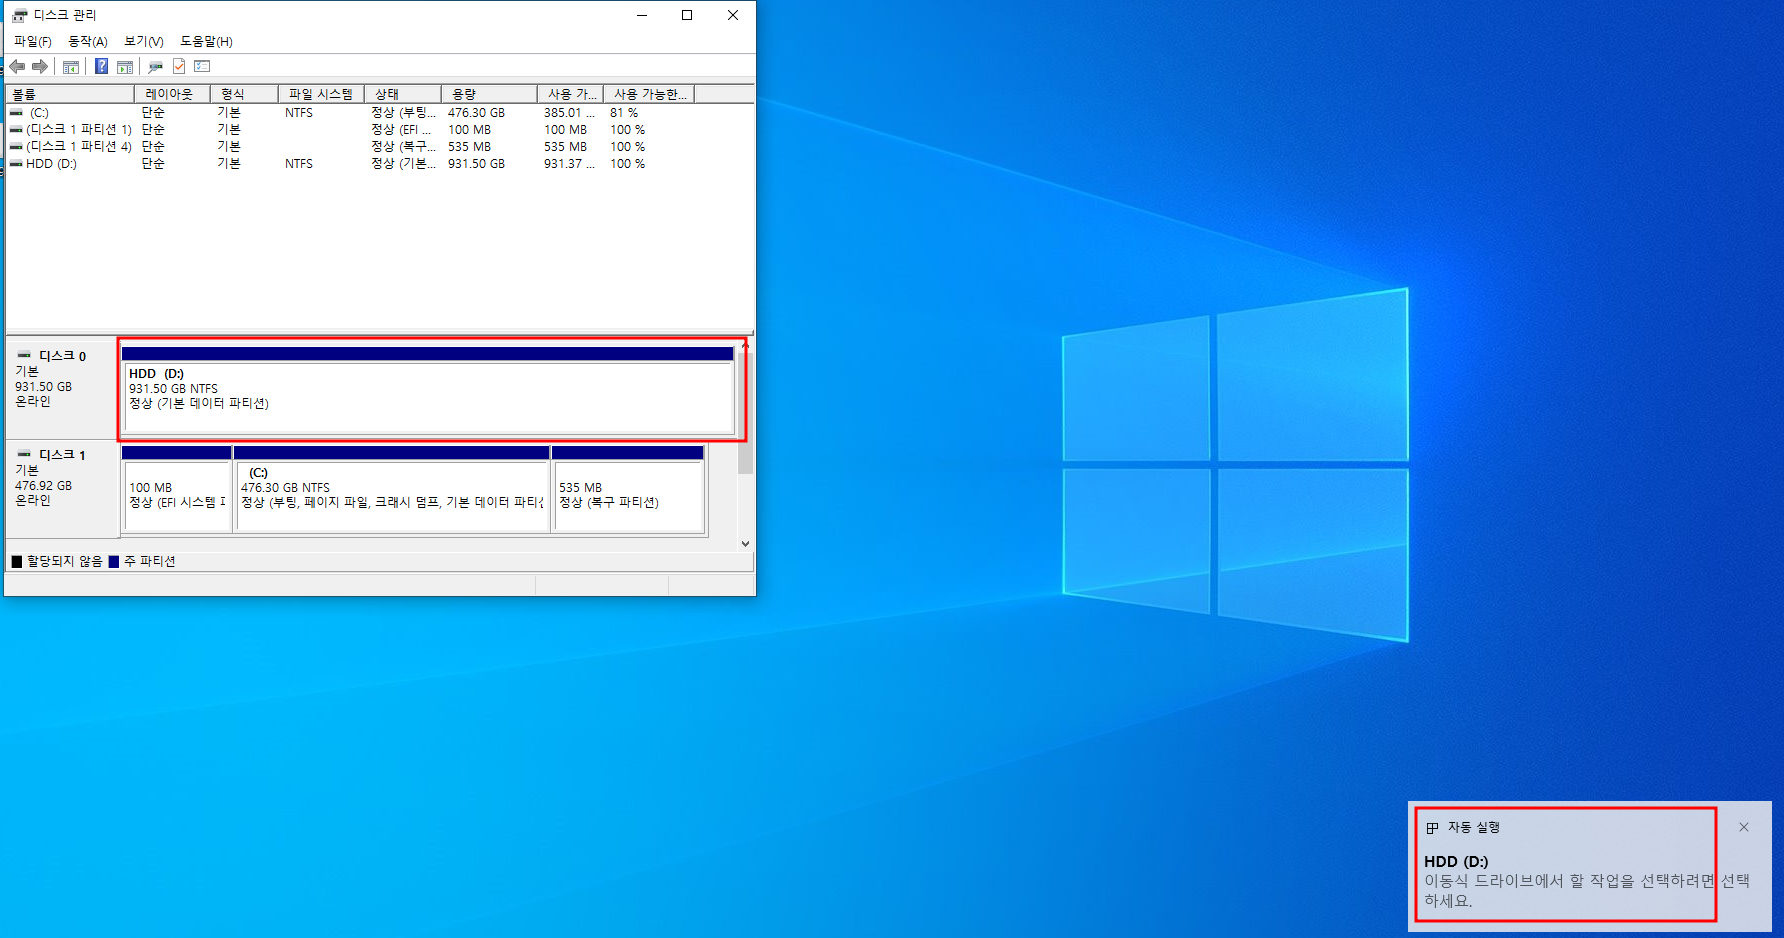1784x938 pixels.
Task: Open the 보기(V) menu
Action: (x=144, y=41)
